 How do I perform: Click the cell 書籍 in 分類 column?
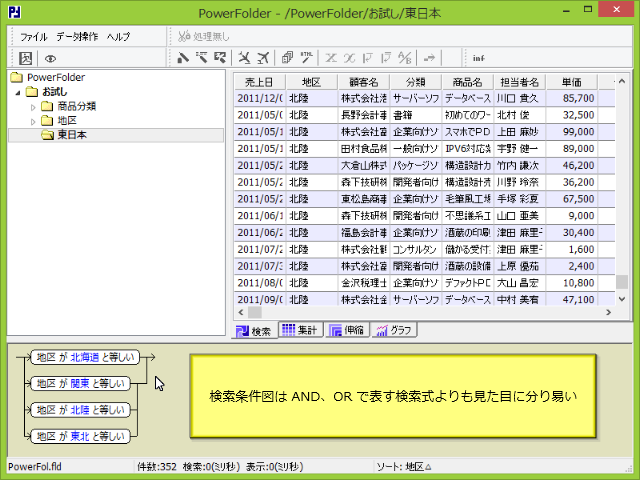(416, 115)
